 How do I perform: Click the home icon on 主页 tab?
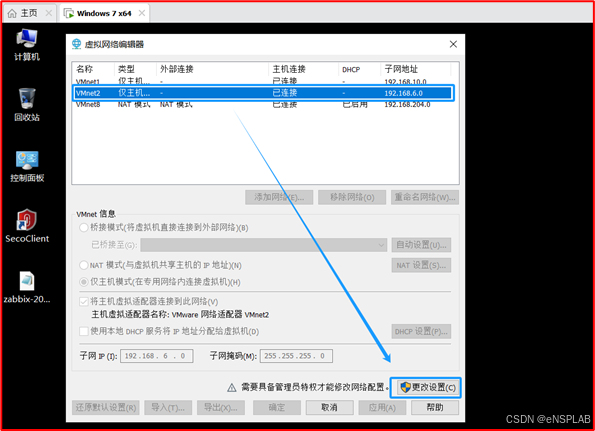[12, 13]
